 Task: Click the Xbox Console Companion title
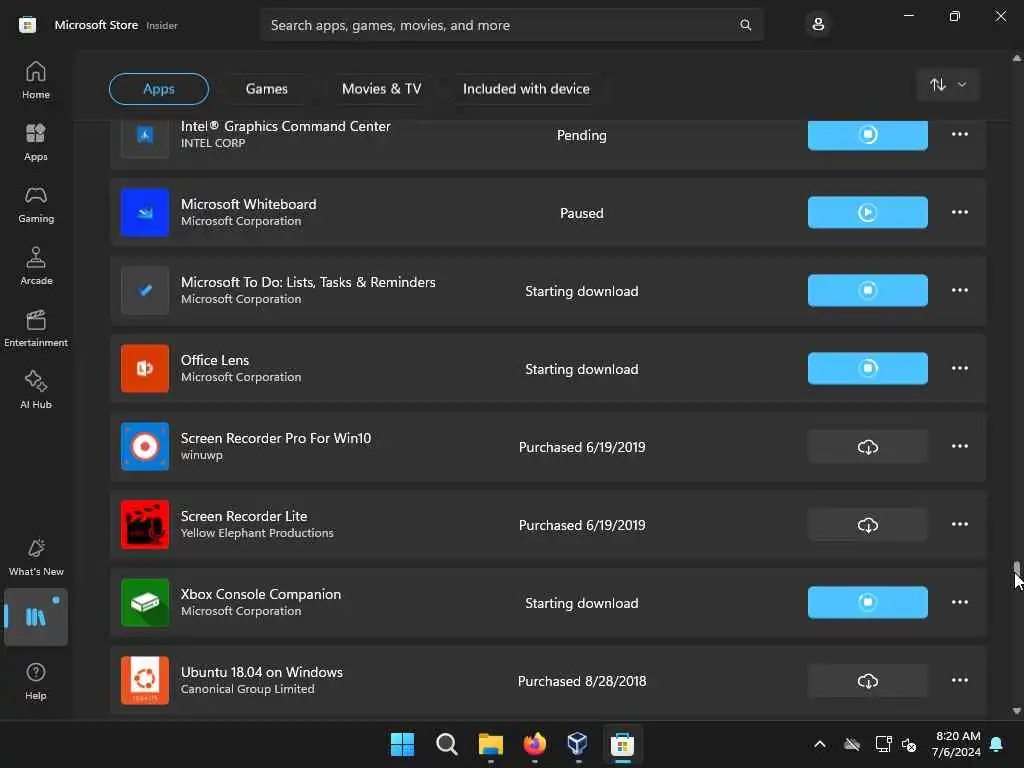pyautogui.click(x=261, y=594)
